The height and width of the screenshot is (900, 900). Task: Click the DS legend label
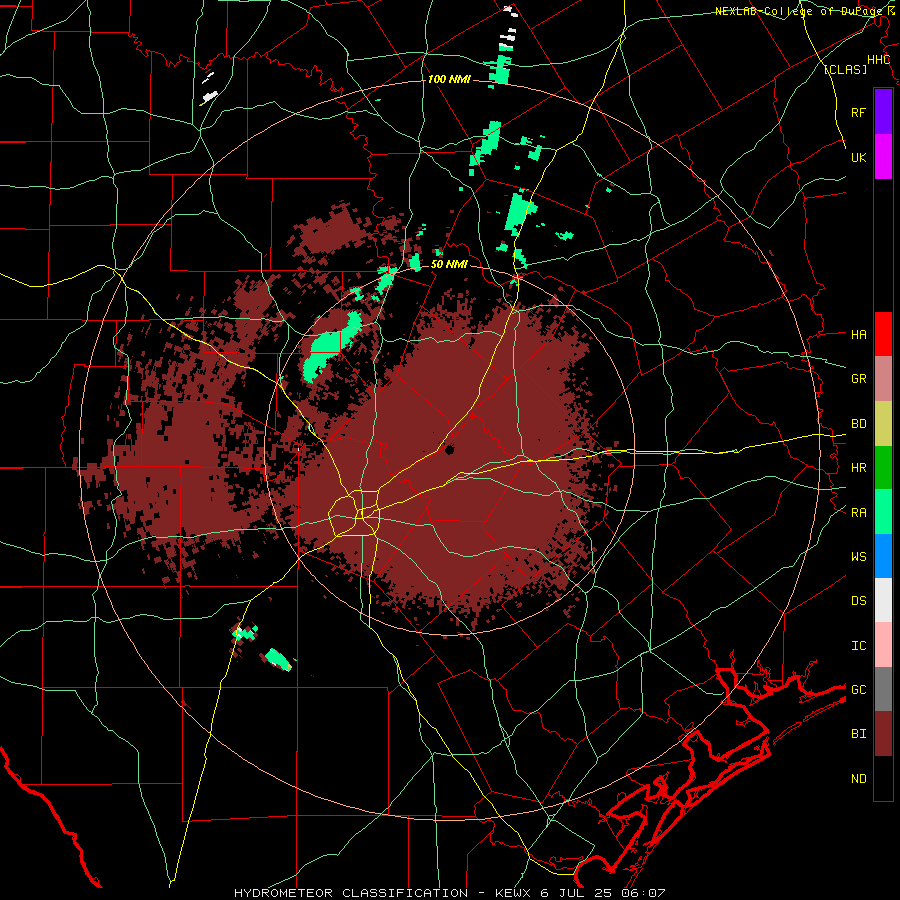(x=858, y=601)
